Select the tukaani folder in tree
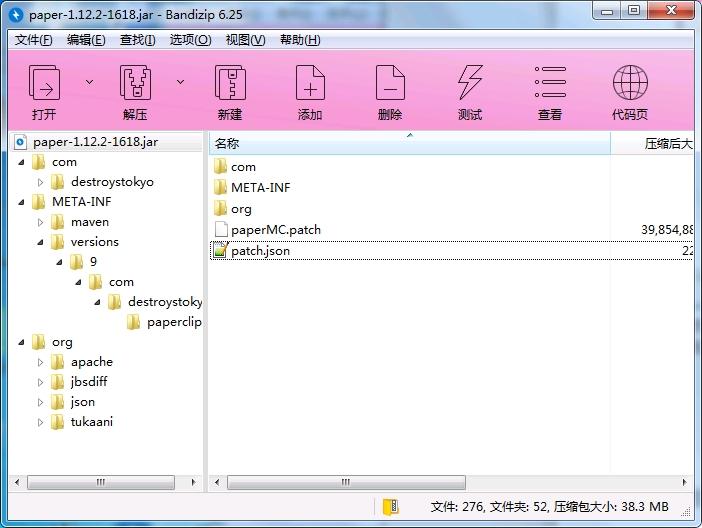 click(x=81, y=422)
